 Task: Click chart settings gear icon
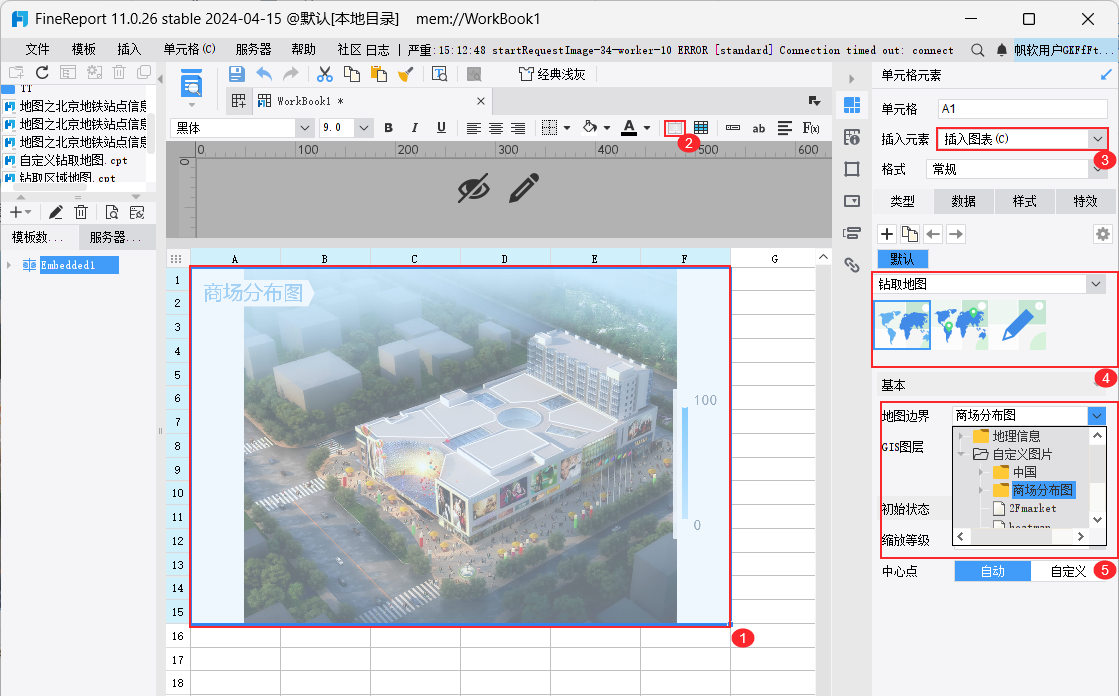pyautogui.click(x=1102, y=234)
